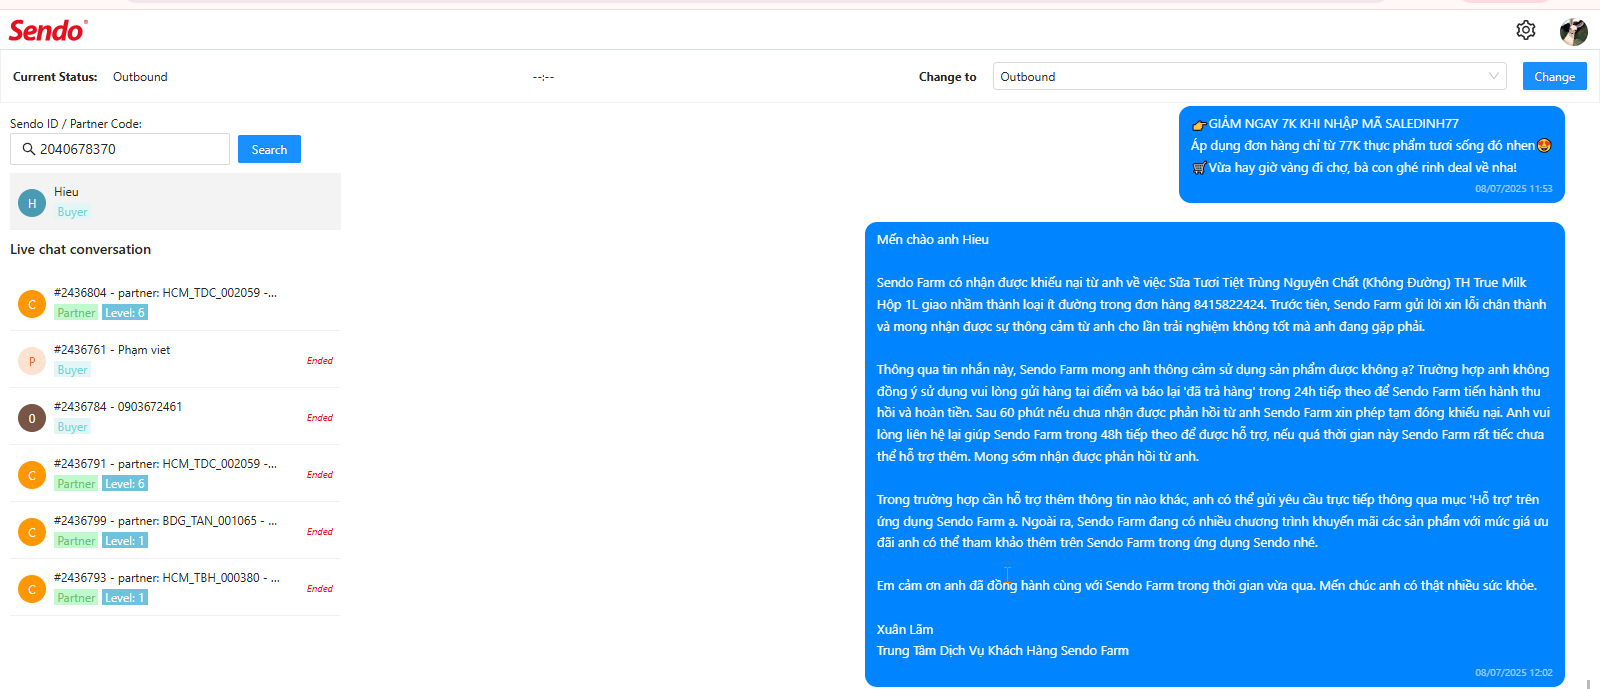Open conversation #2436791 partner HCM_TDC_002059

(175, 474)
